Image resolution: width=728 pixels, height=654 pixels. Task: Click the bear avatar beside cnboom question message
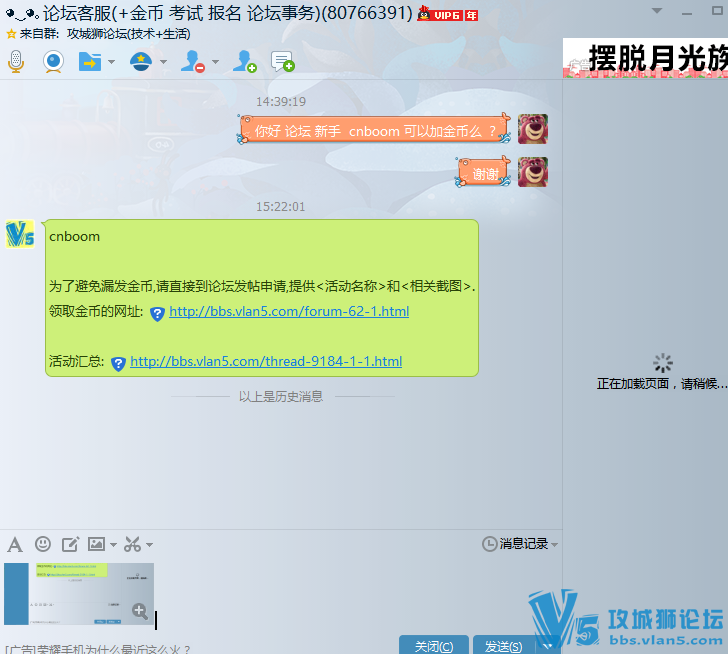click(x=533, y=129)
